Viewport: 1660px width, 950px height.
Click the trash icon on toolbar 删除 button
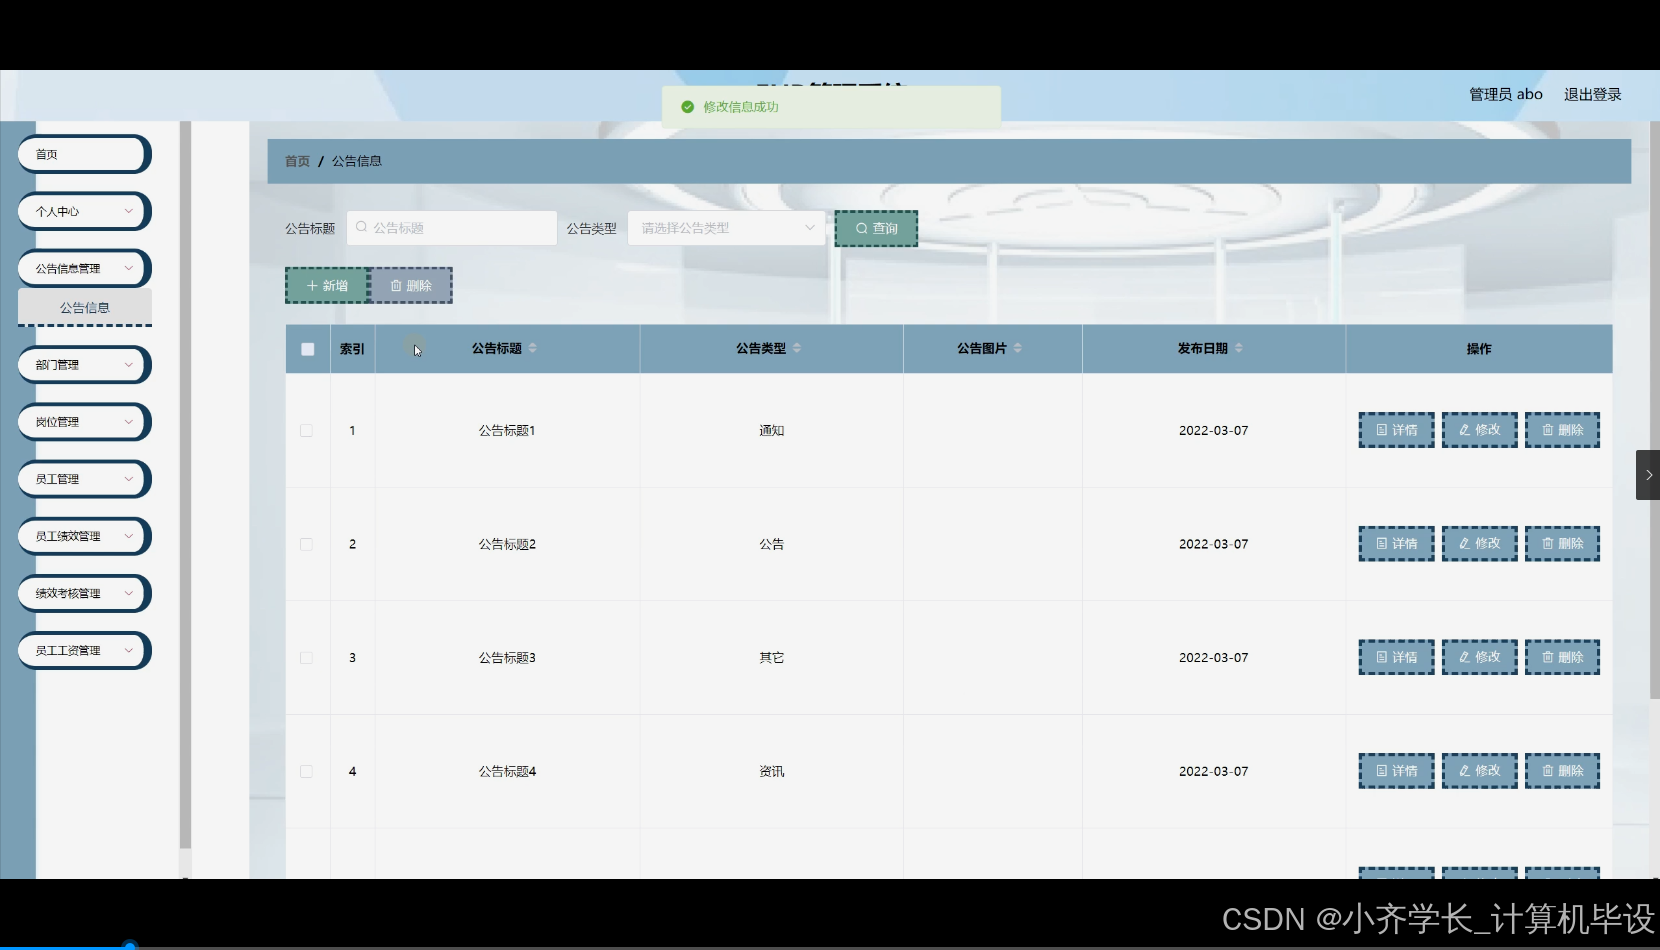[x=394, y=285]
